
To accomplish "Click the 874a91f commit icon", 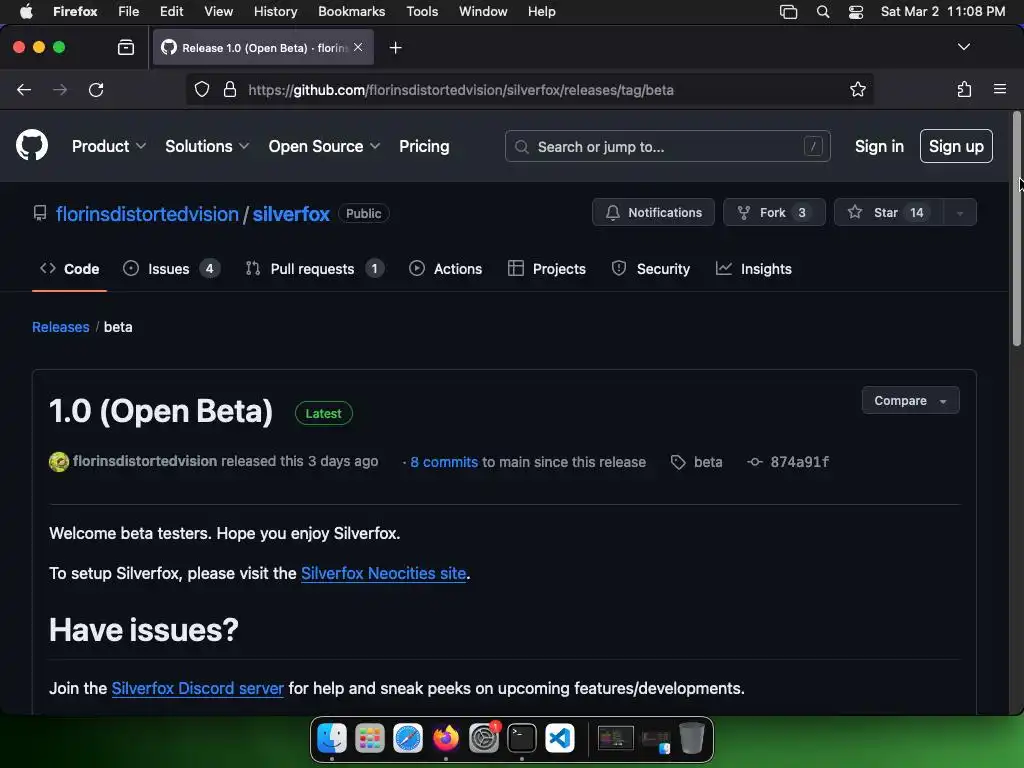I will pos(755,462).
